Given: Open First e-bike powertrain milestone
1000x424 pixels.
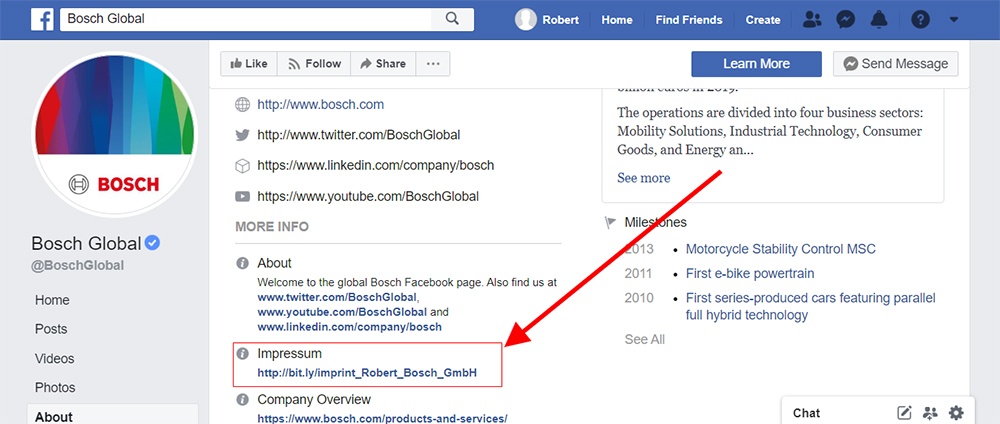Looking at the screenshot, I should [750, 274].
